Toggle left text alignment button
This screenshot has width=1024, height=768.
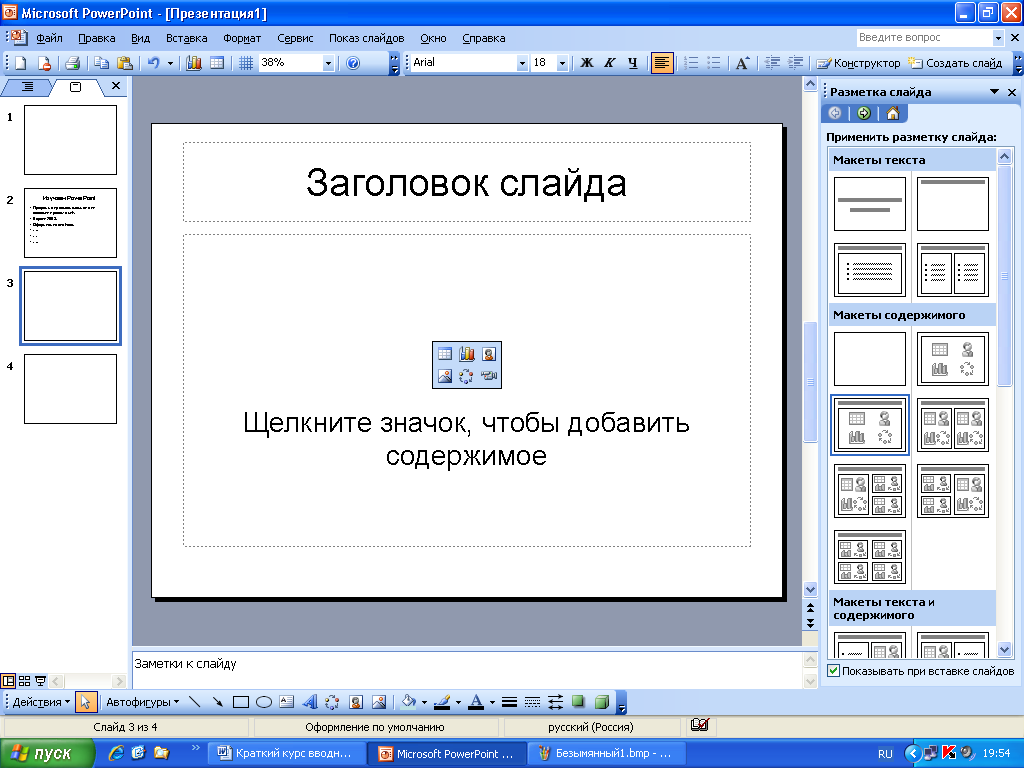(x=662, y=63)
